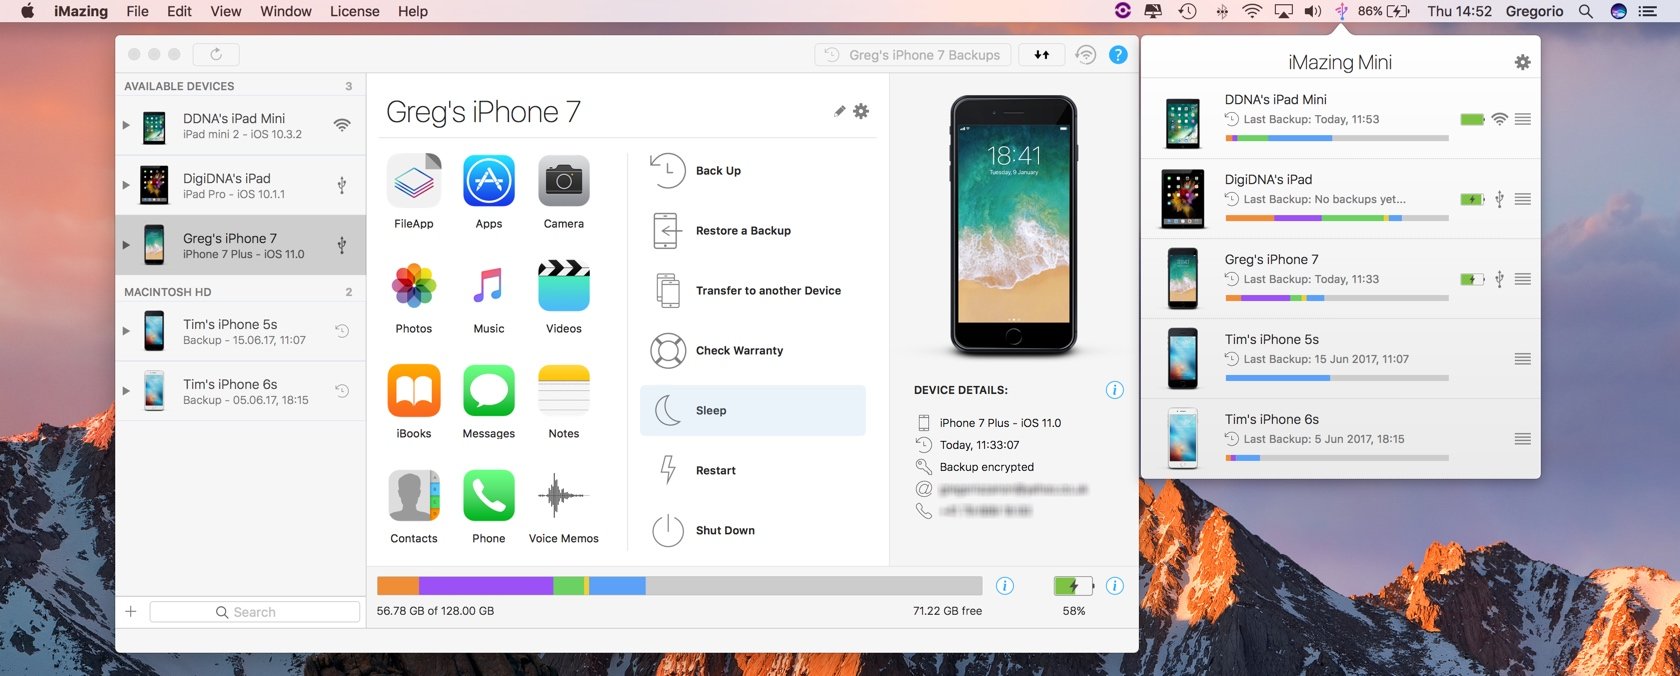The width and height of the screenshot is (1680, 676).
Task: Click the Restart action
Action: coord(753,471)
